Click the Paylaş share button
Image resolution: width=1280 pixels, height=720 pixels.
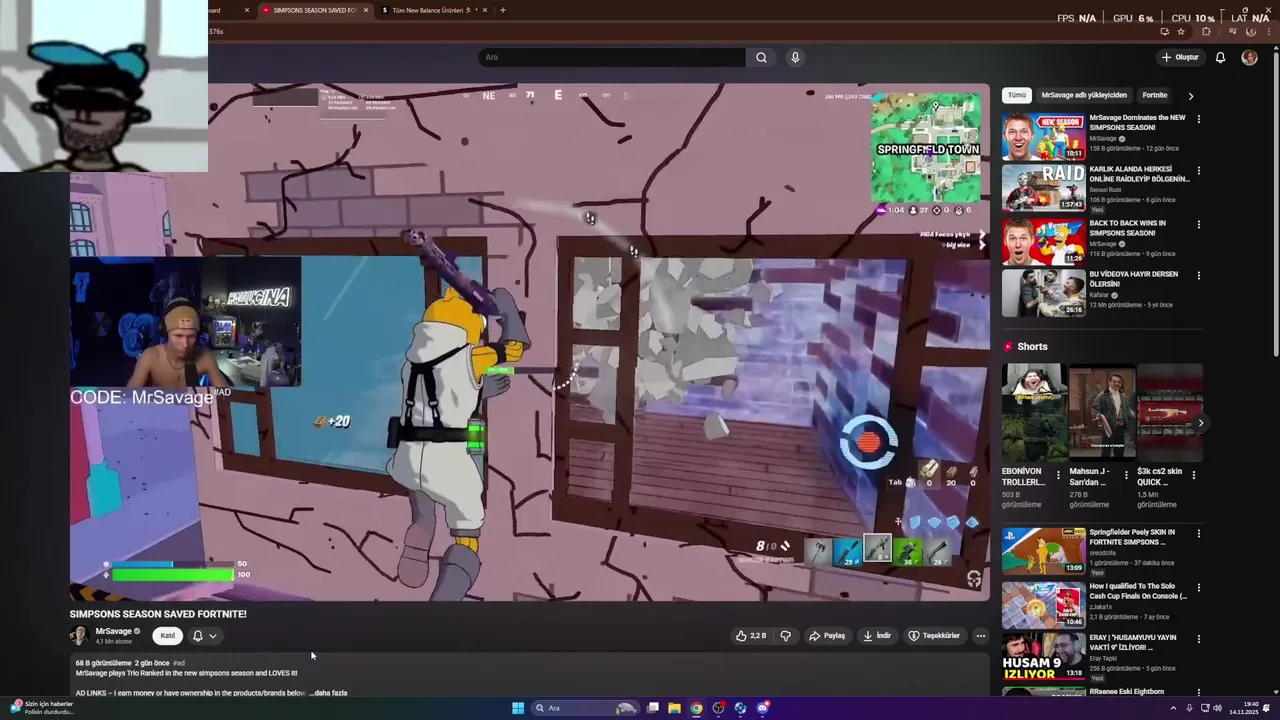[x=827, y=635]
